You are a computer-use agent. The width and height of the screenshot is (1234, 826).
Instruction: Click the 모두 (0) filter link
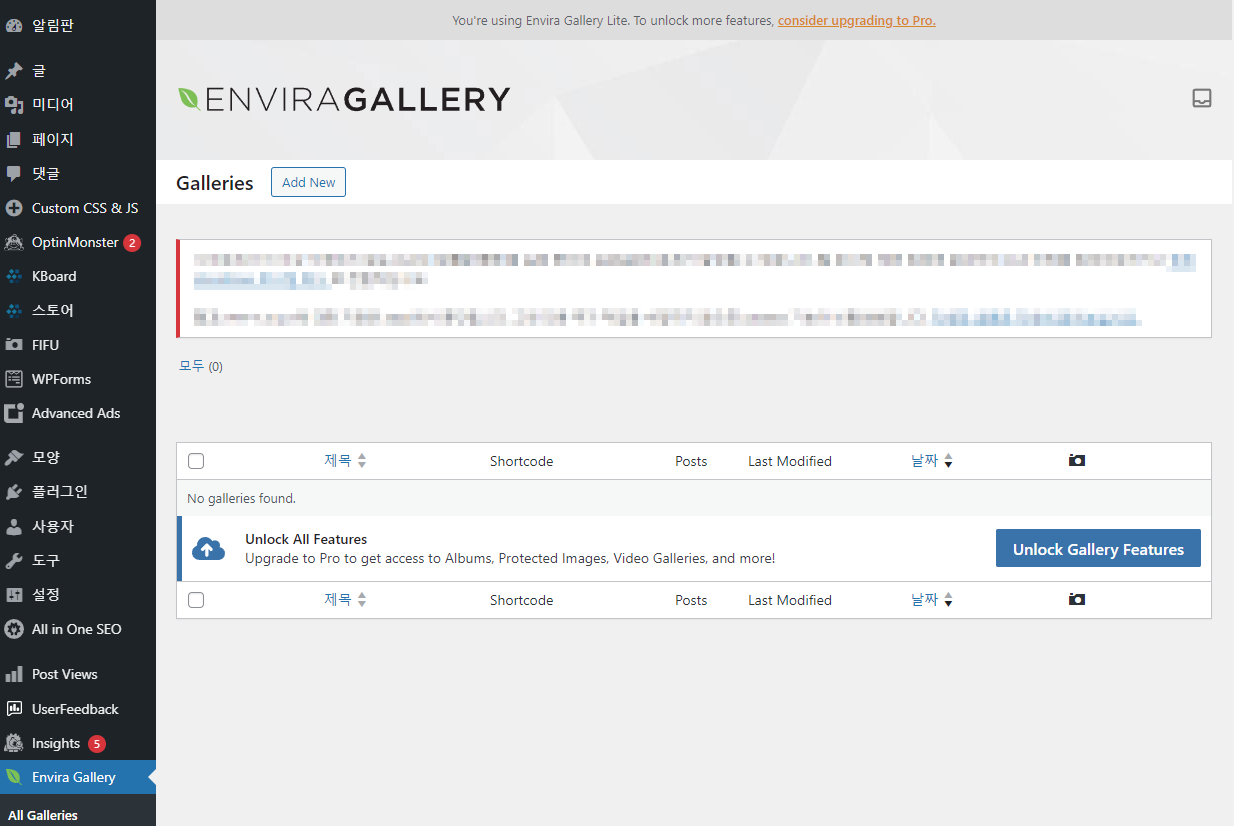point(201,366)
